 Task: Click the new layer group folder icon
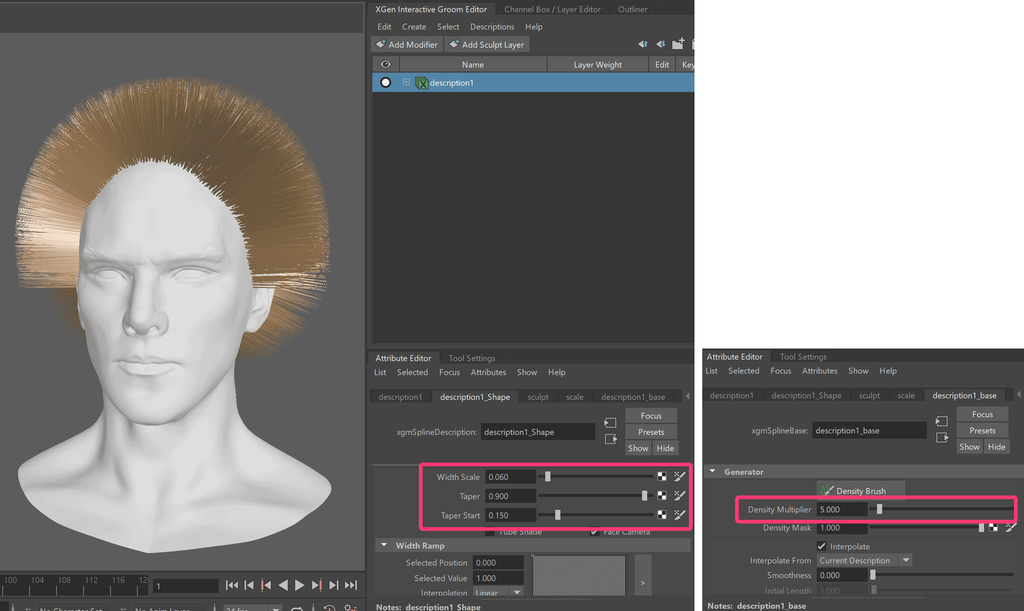click(x=678, y=45)
